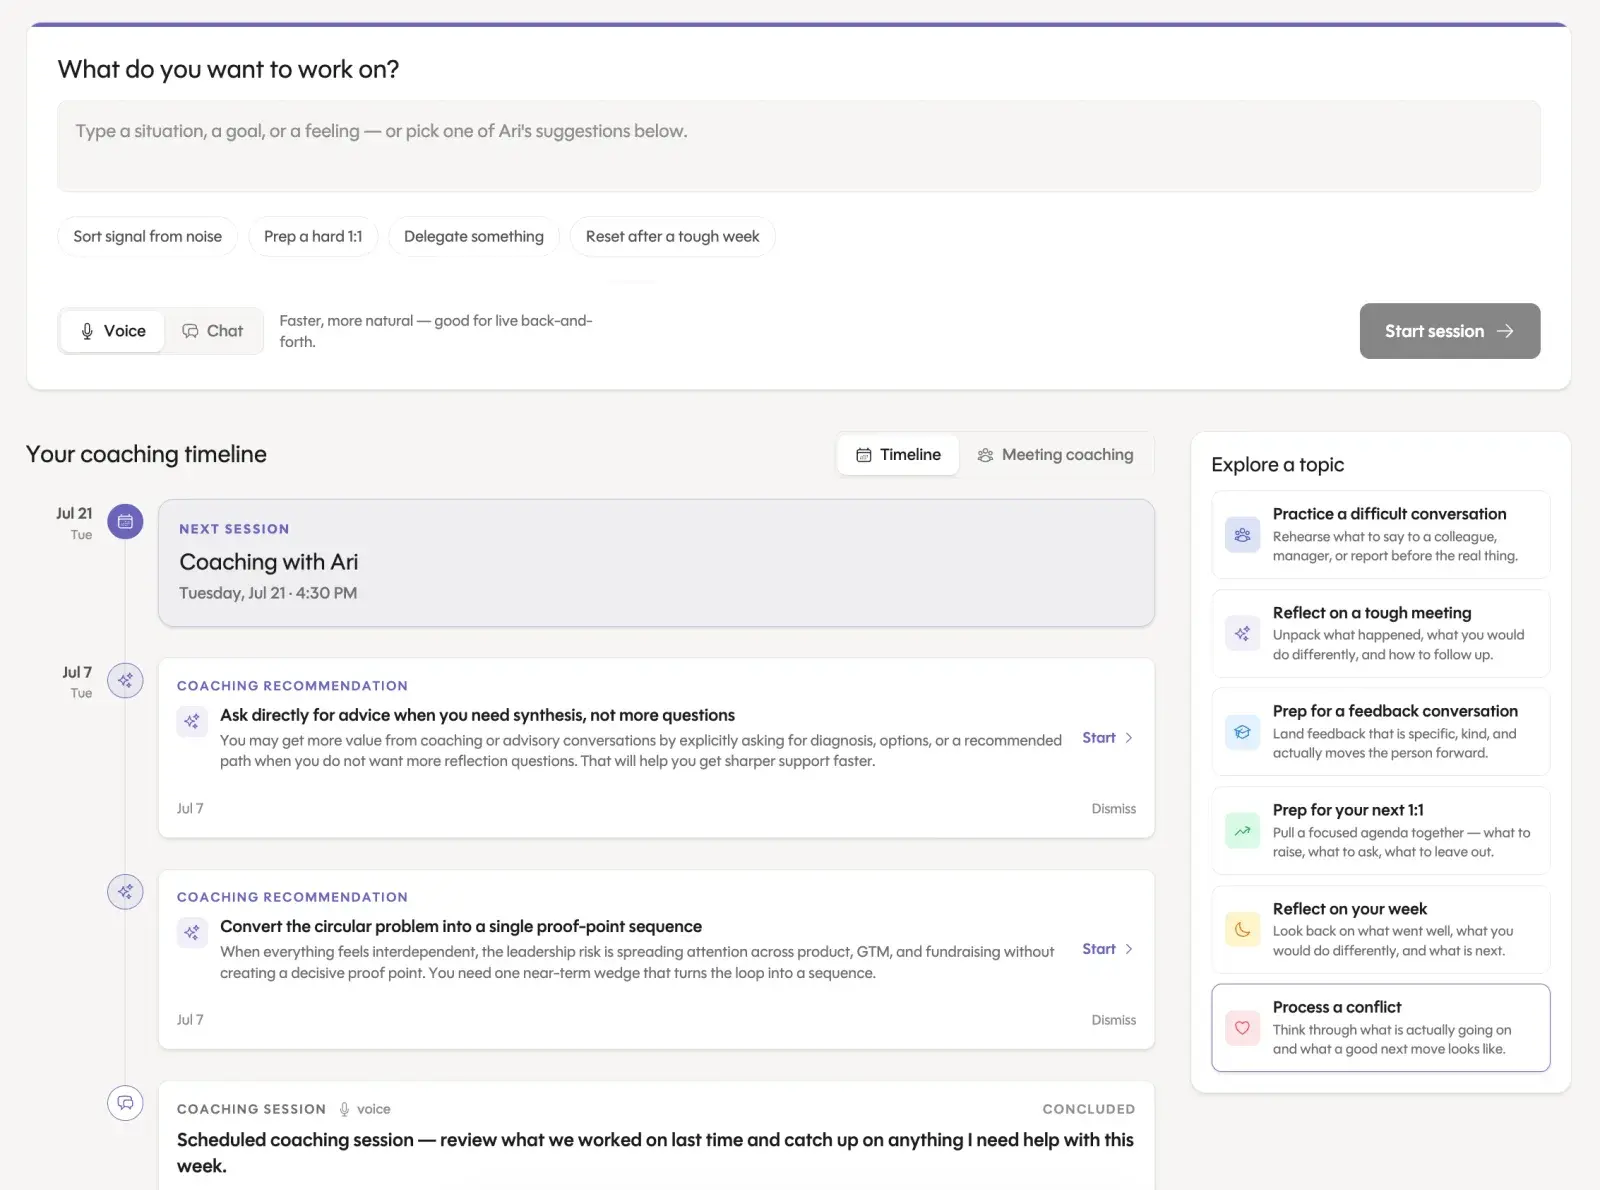This screenshot has height=1190, width=1600.
Task: Open the 'Coaching with Ari' next session card
Action: click(x=656, y=563)
